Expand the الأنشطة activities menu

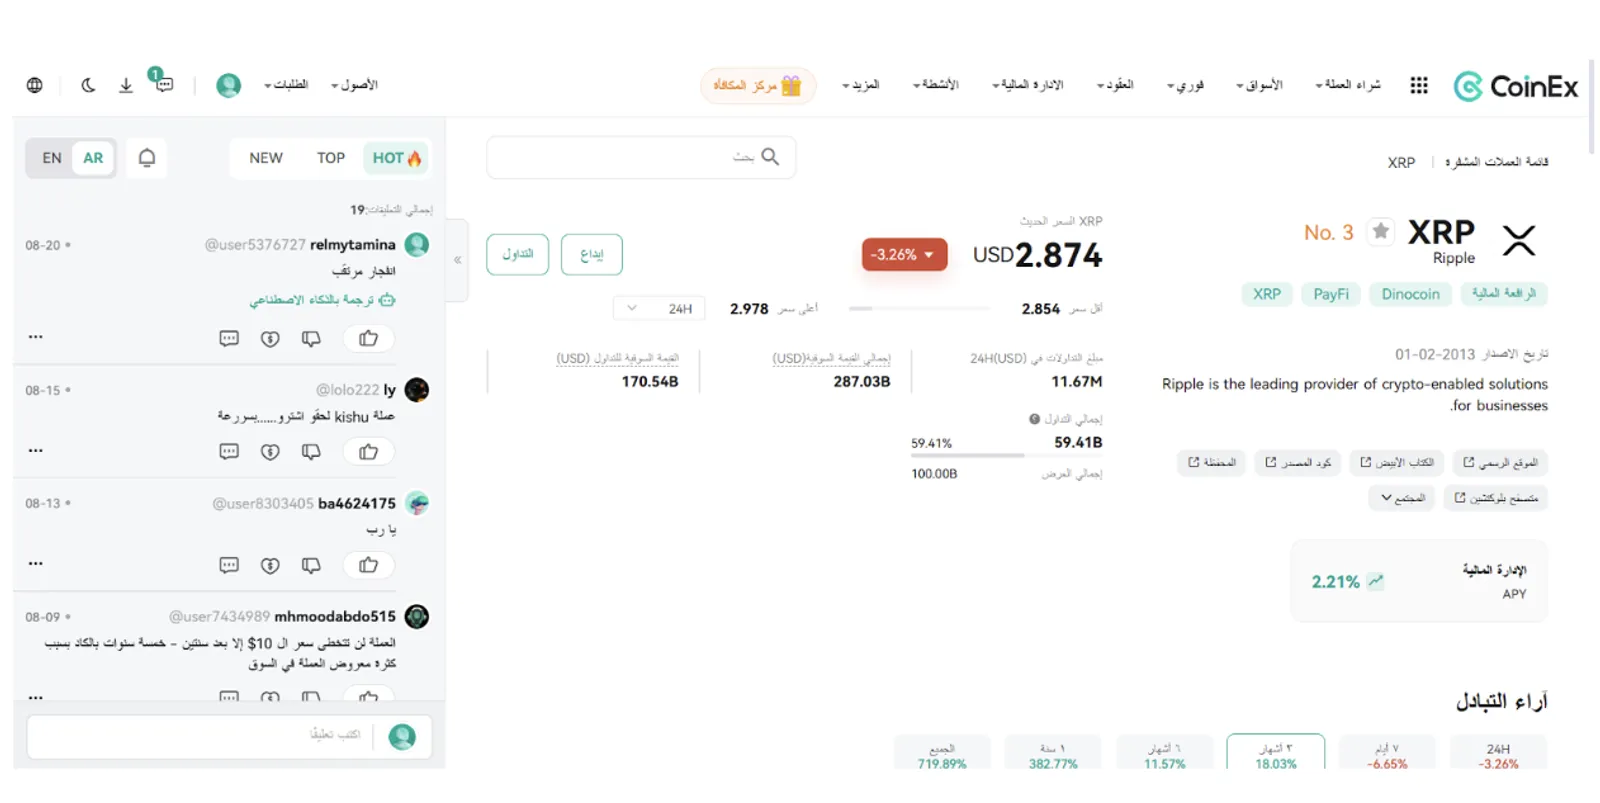[x=936, y=85]
